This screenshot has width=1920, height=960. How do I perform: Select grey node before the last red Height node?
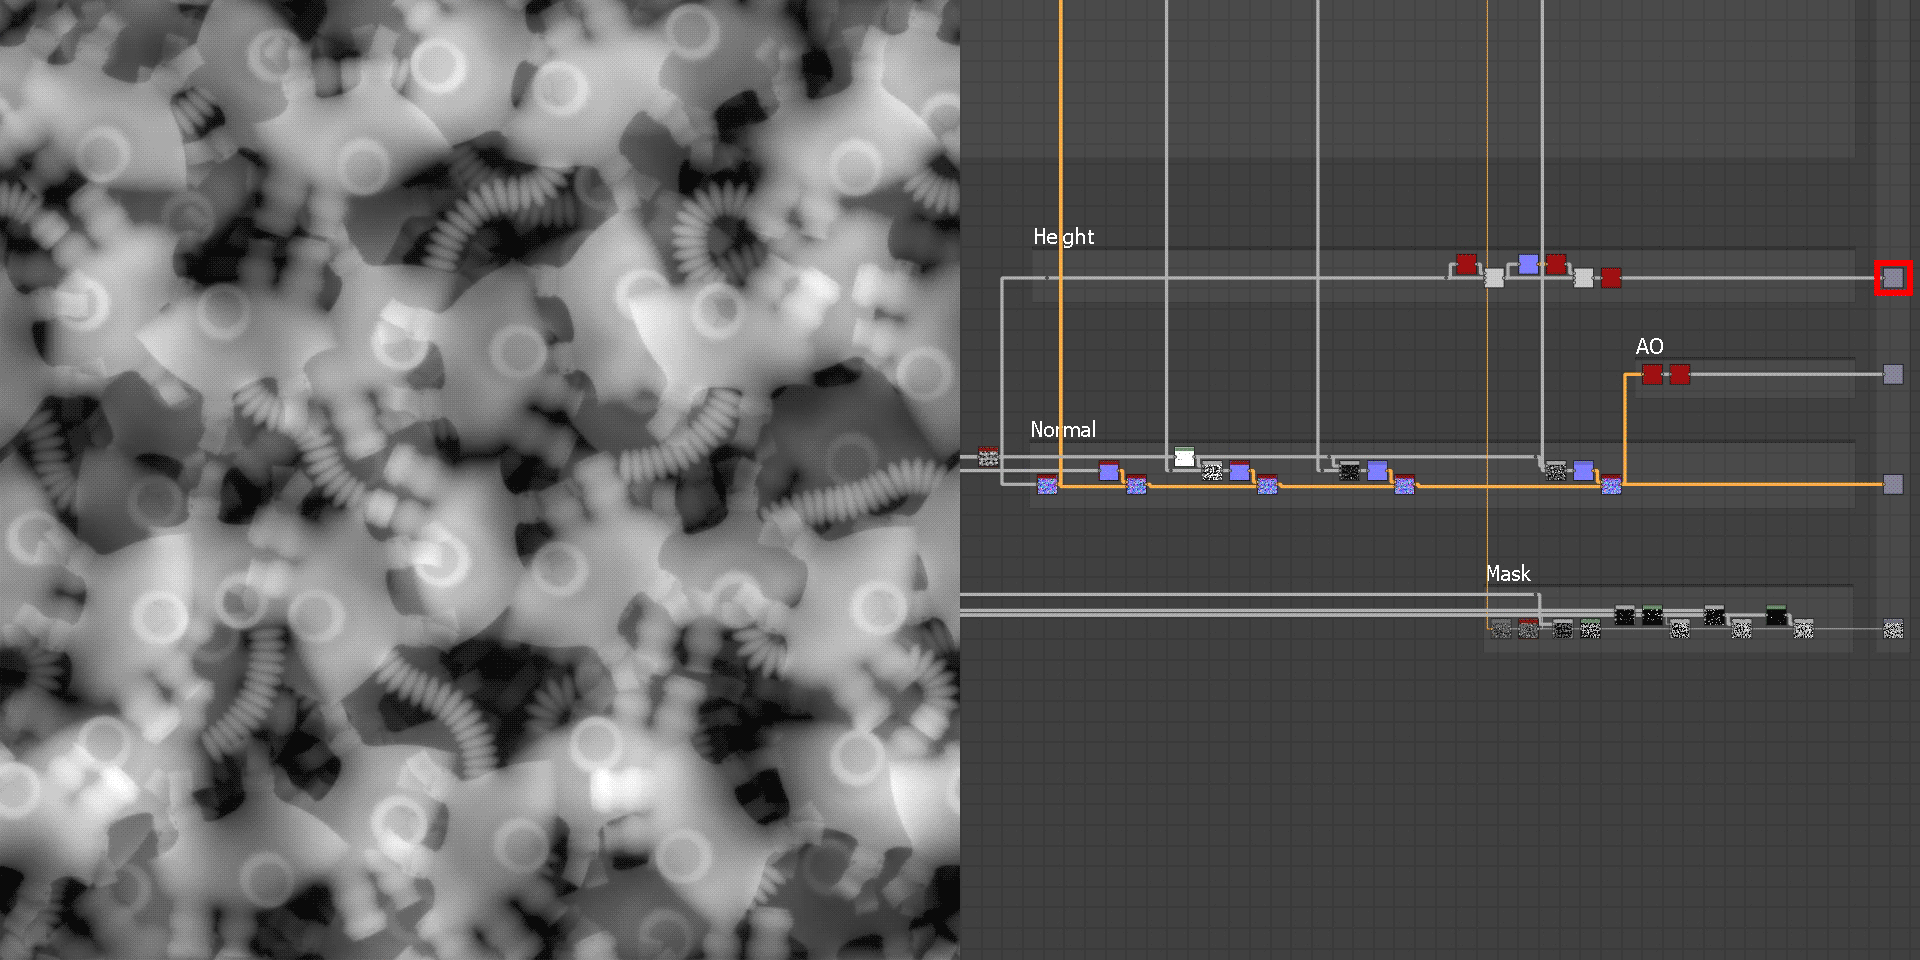coord(1583,277)
